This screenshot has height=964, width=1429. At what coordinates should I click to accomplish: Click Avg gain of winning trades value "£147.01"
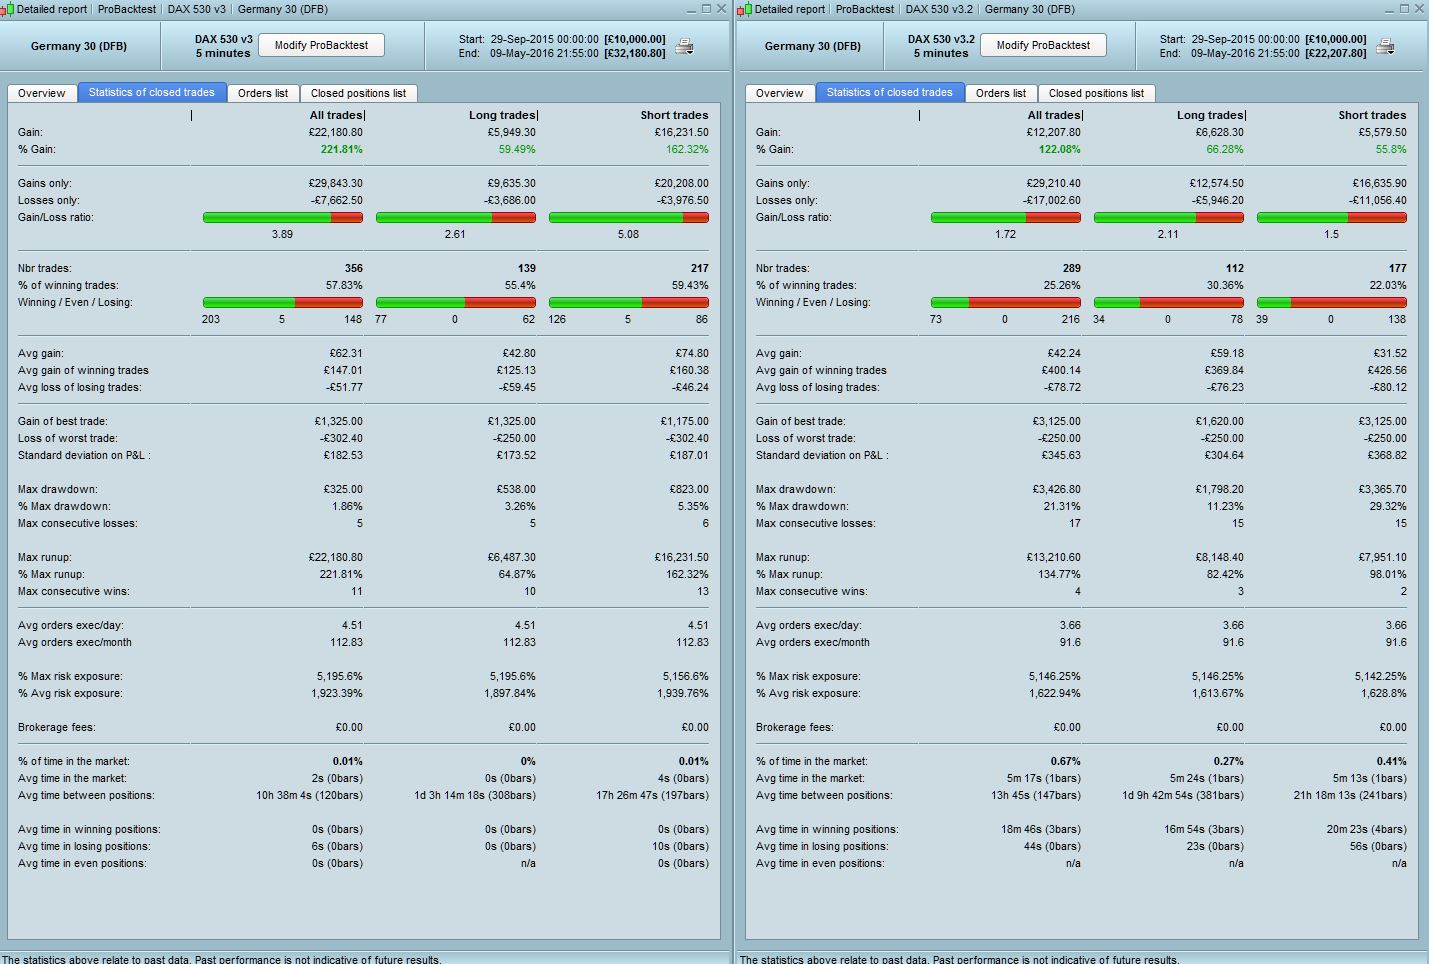[342, 370]
